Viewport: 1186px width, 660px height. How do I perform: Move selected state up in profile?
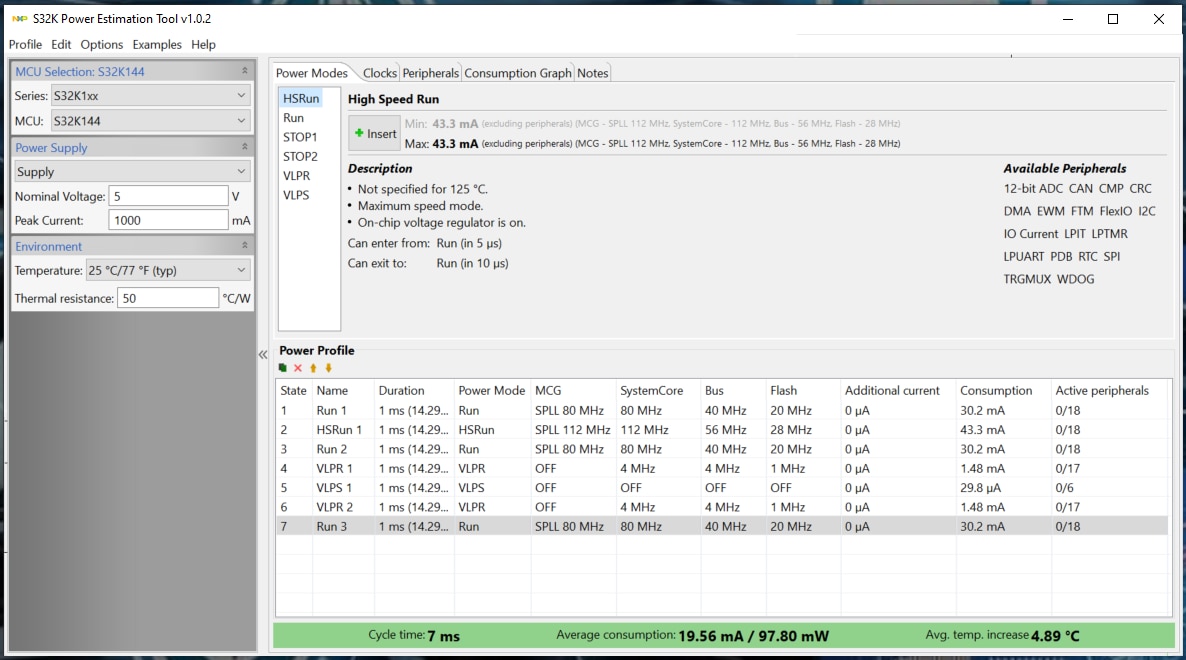[313, 368]
